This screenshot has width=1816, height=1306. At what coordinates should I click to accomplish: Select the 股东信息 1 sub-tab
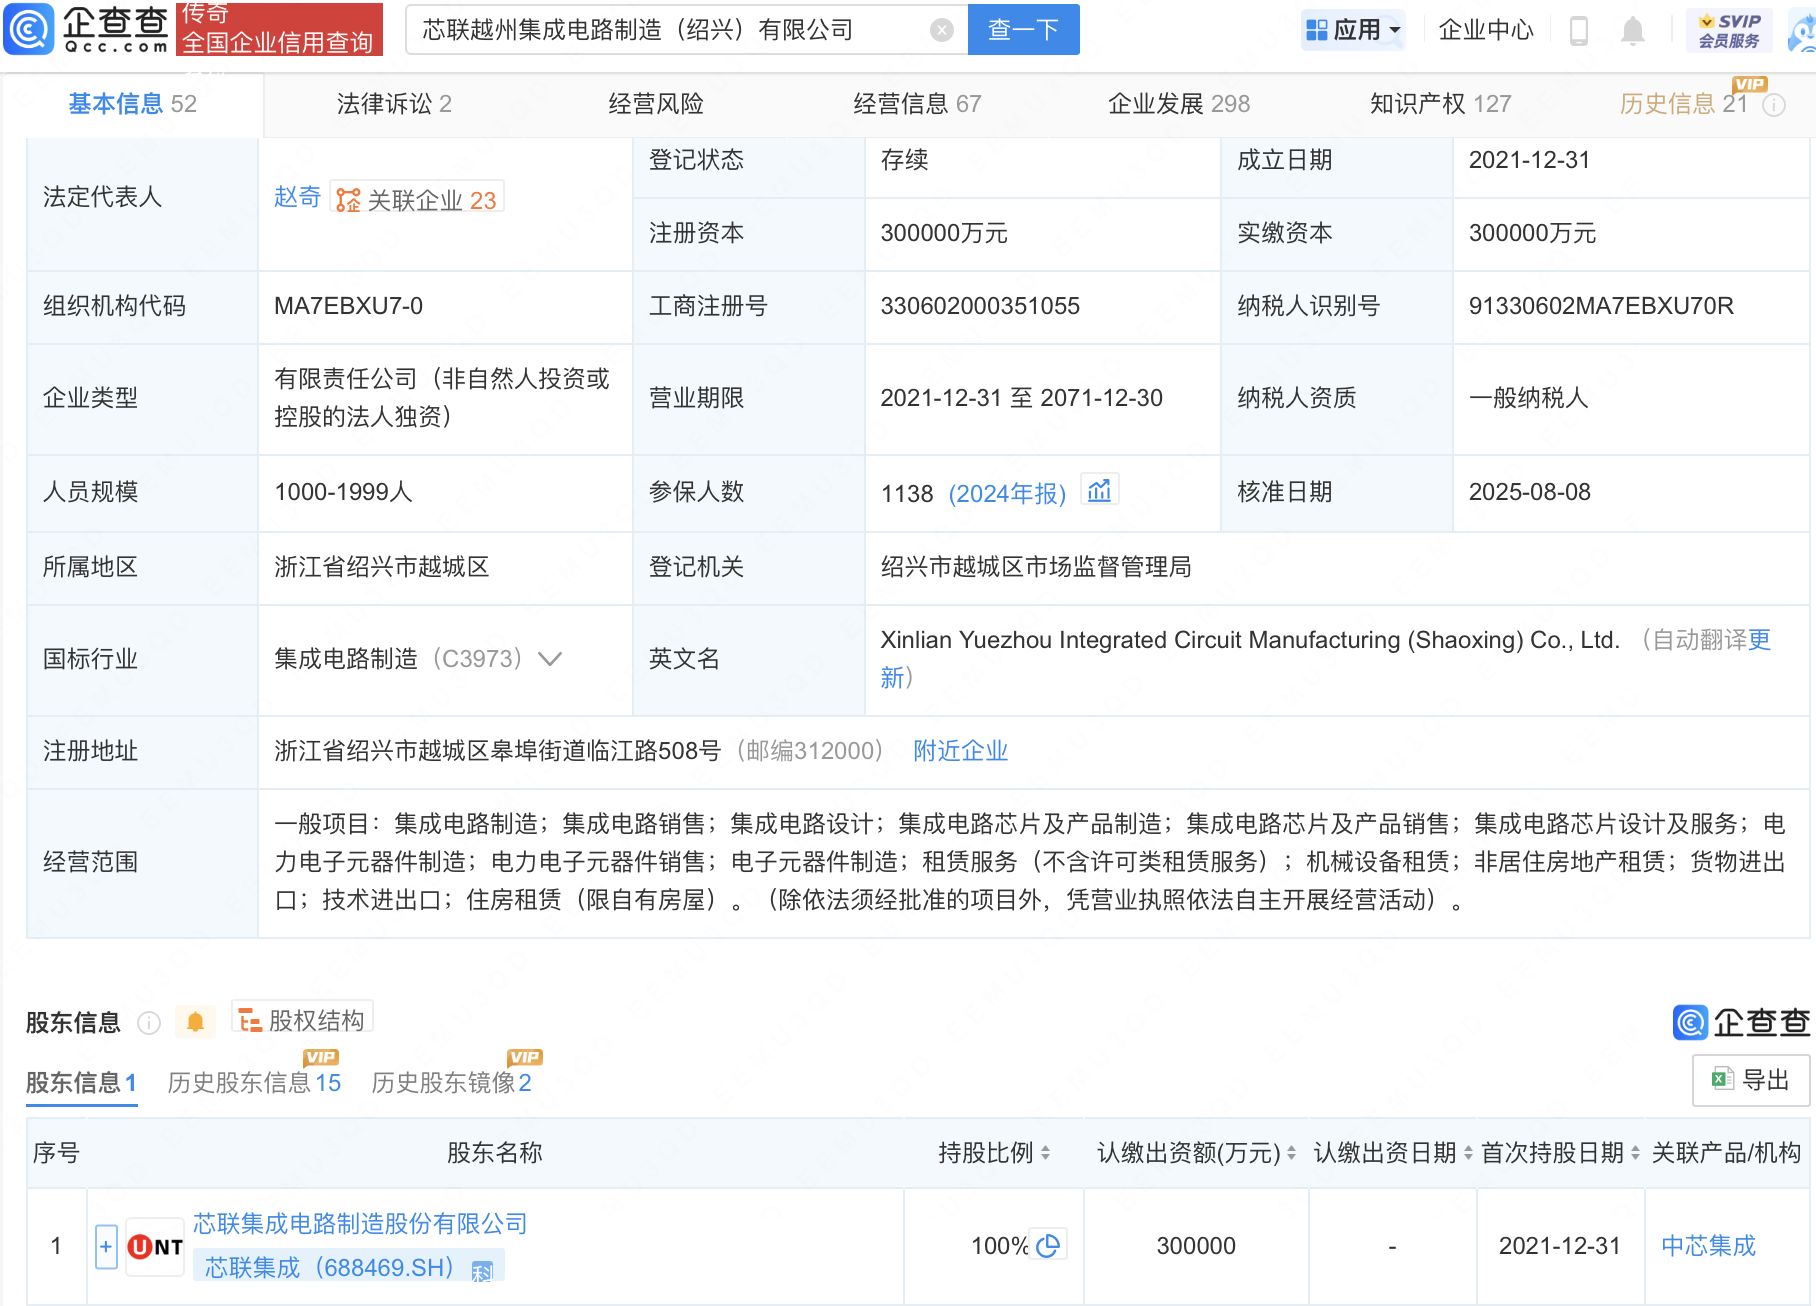pyautogui.click(x=81, y=1082)
